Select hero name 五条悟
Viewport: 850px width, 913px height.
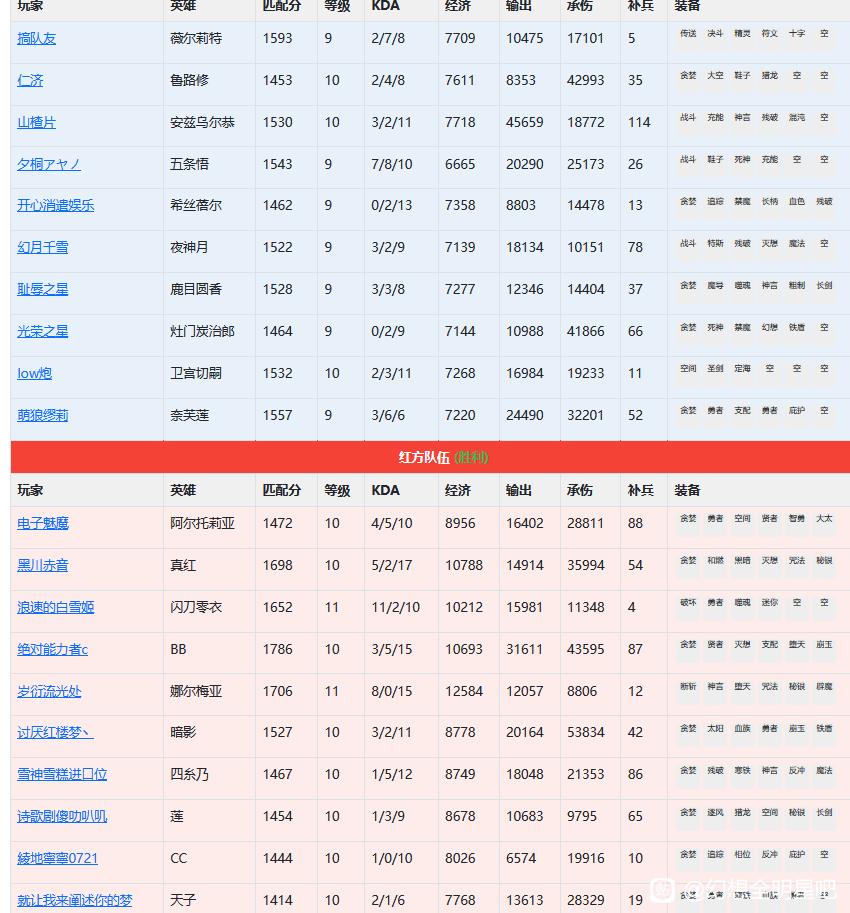pos(190,164)
